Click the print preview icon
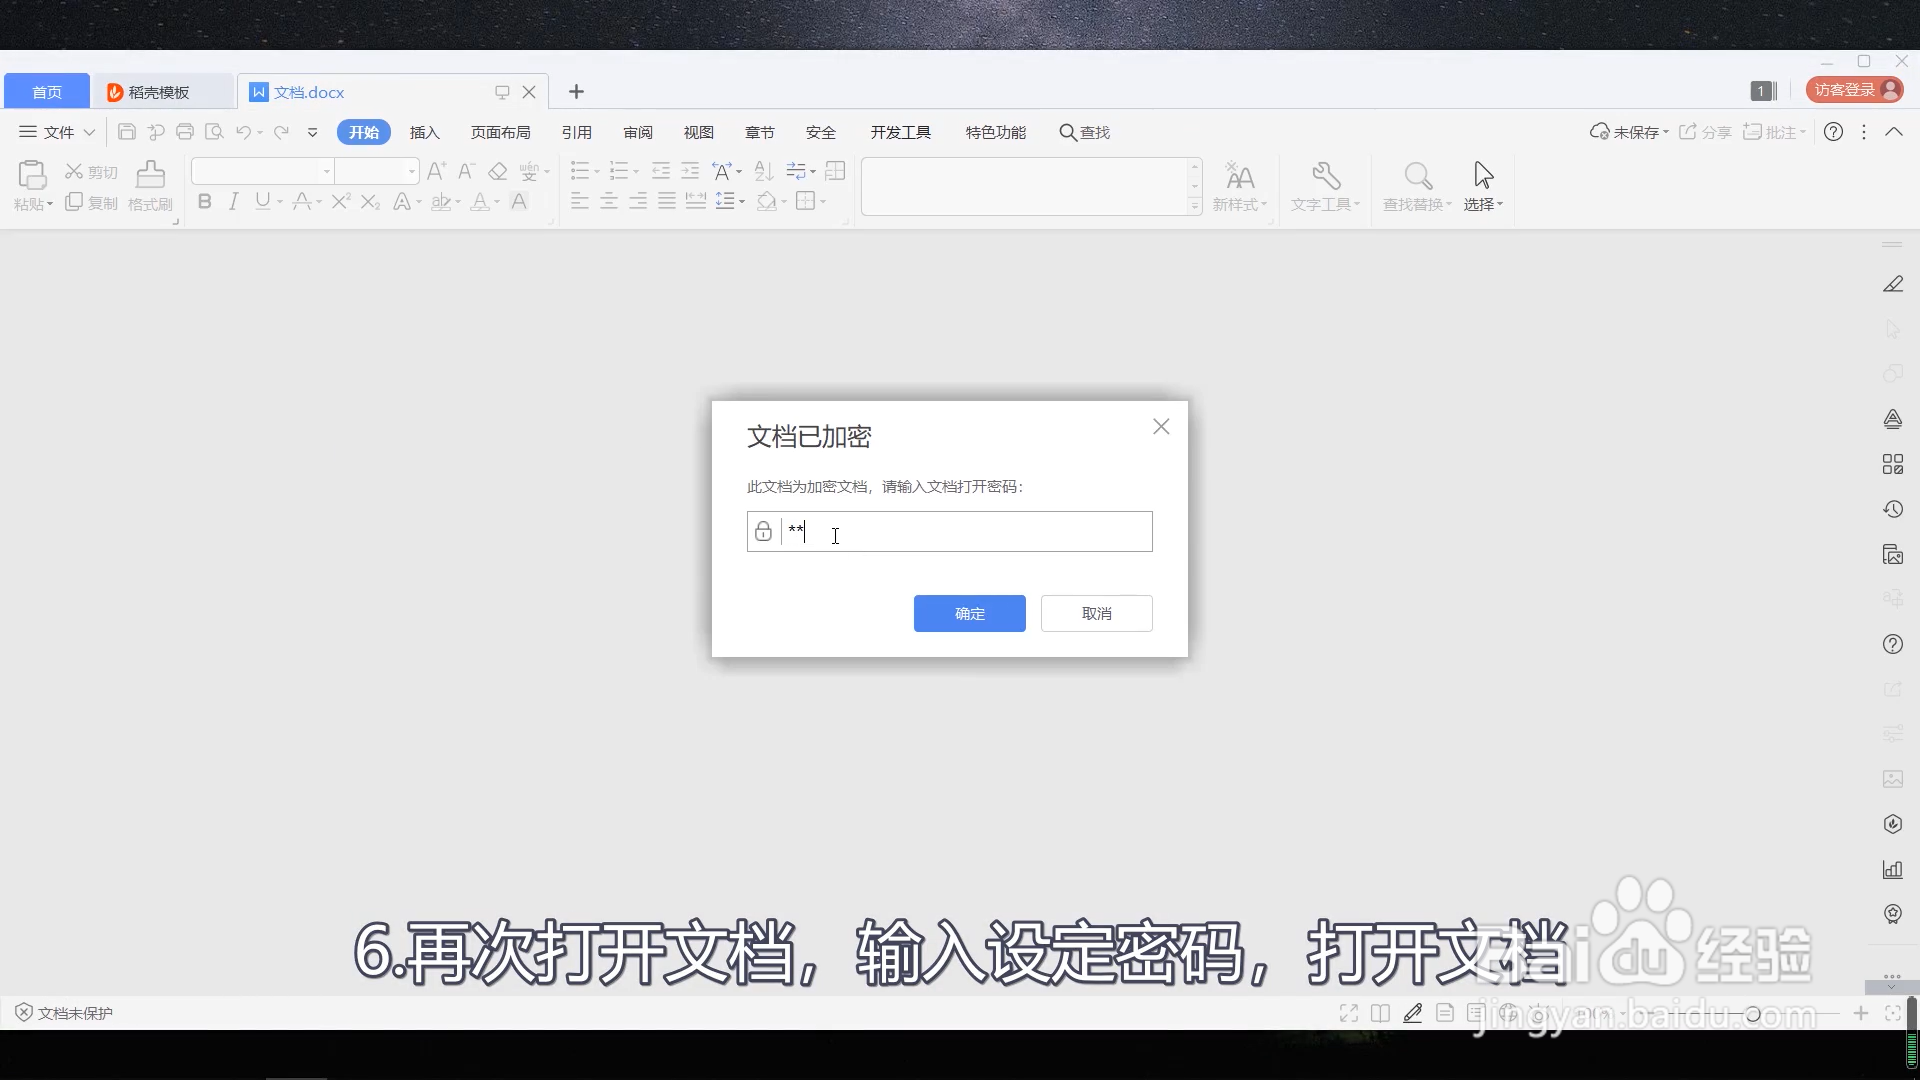Screen dimensions: 1920x1080 (214, 132)
